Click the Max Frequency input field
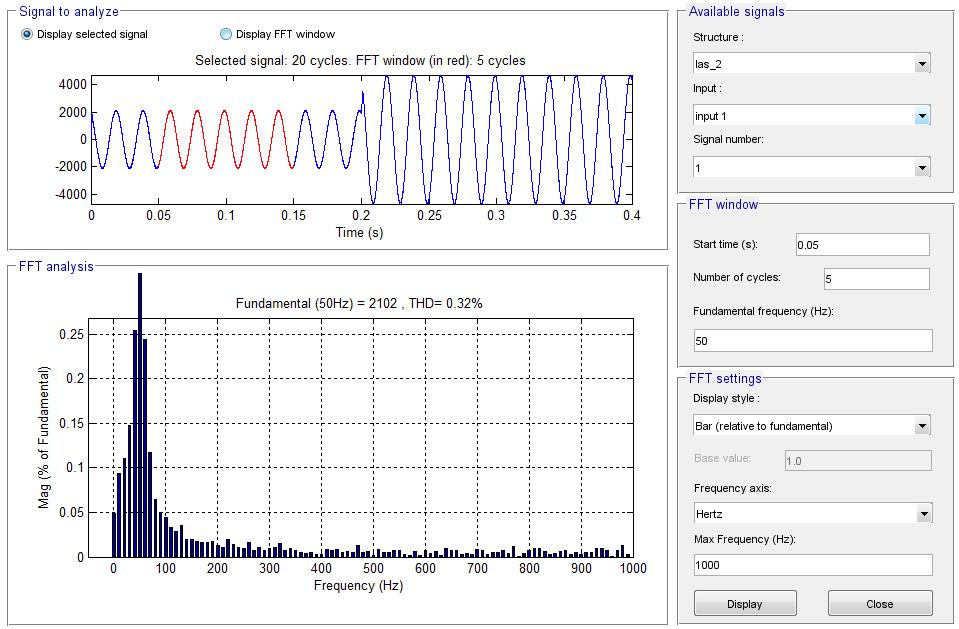 coord(812,565)
